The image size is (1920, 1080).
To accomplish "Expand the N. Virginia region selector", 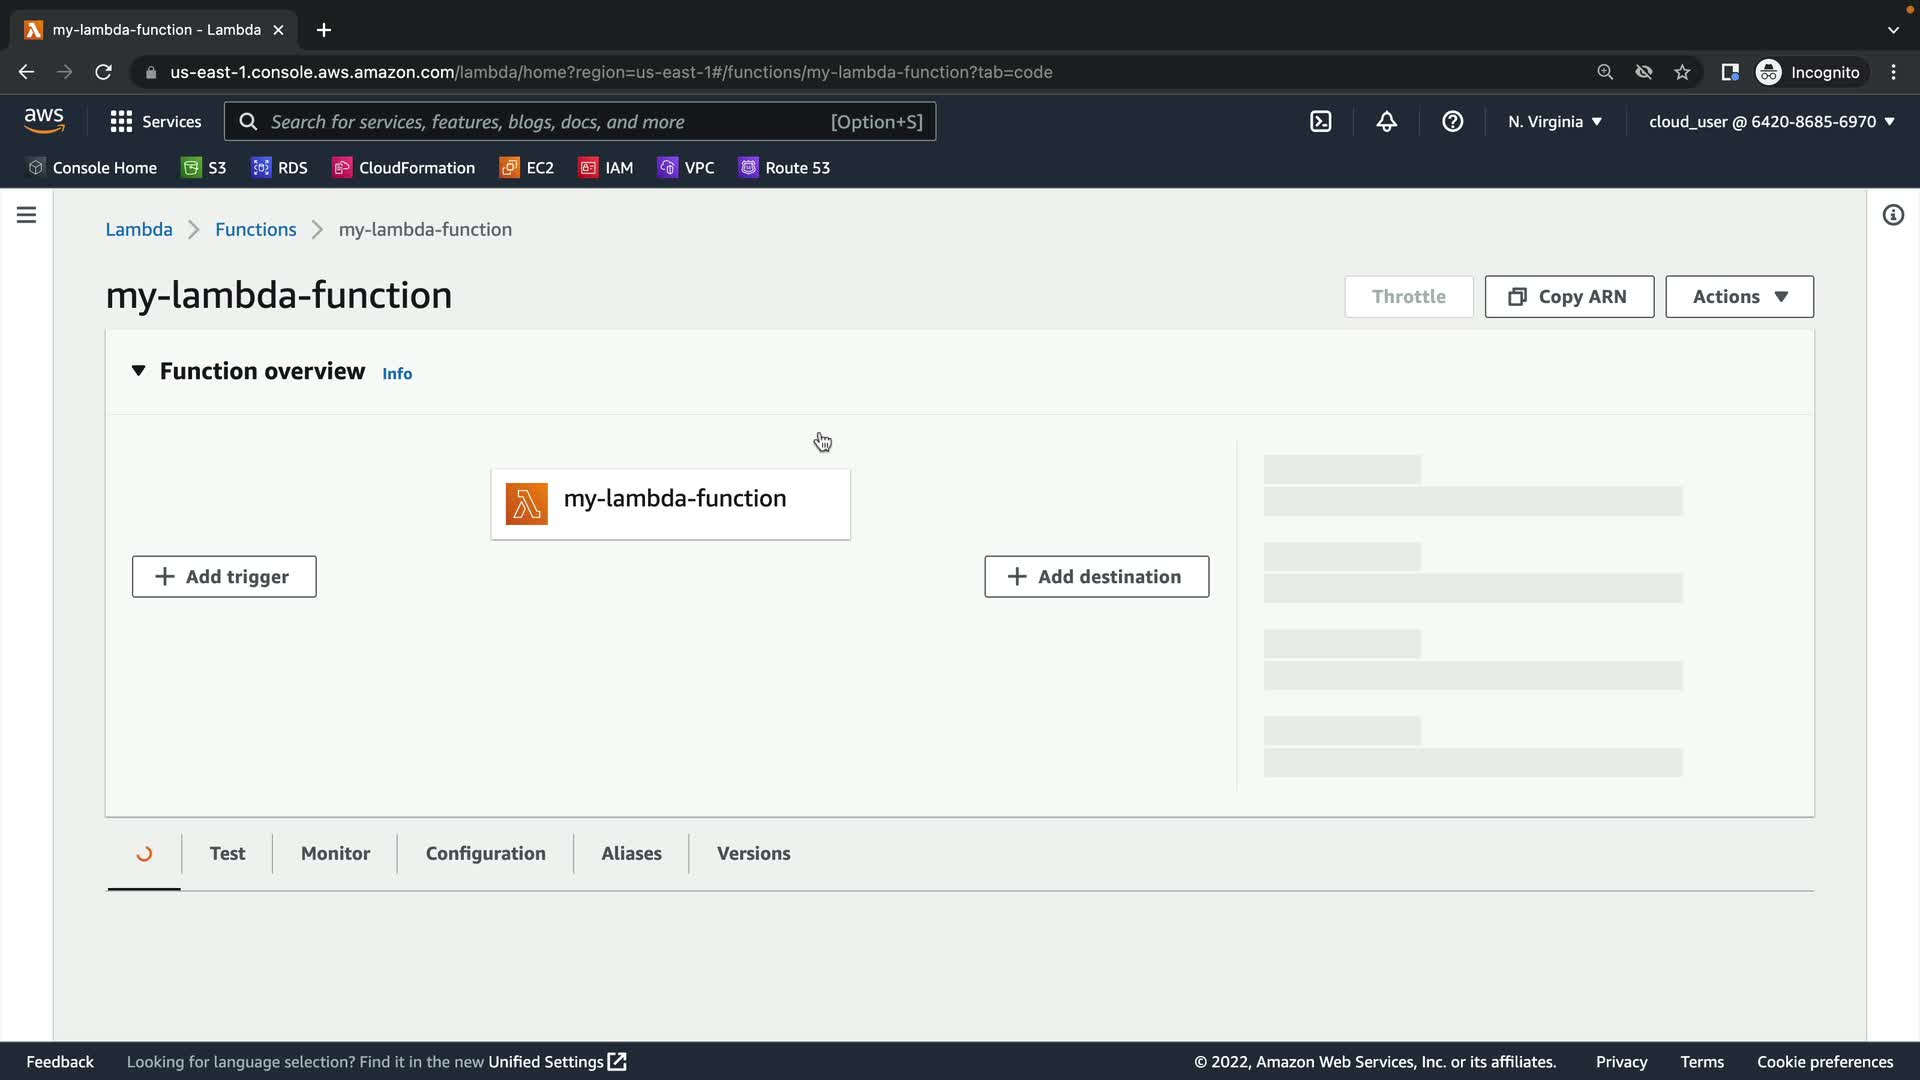I will click(1555, 121).
